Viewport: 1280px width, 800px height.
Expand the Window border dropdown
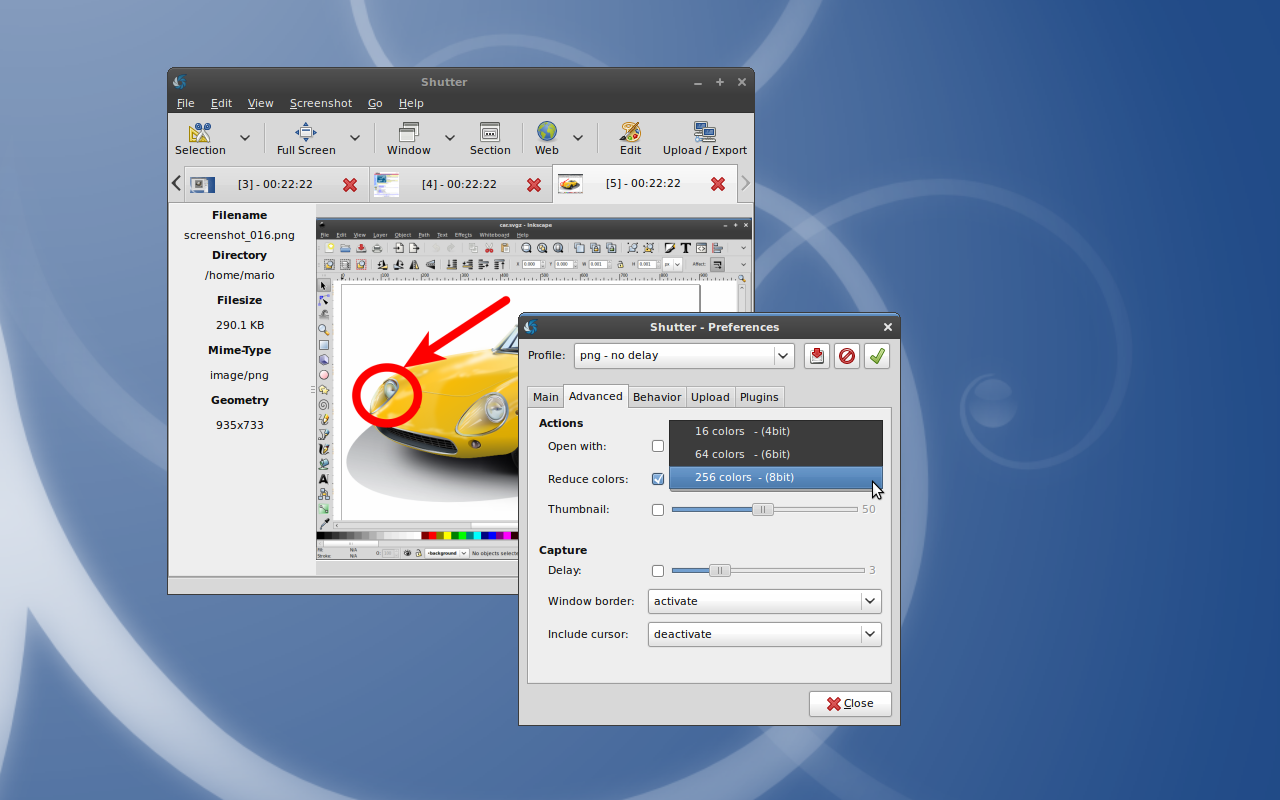click(x=765, y=601)
